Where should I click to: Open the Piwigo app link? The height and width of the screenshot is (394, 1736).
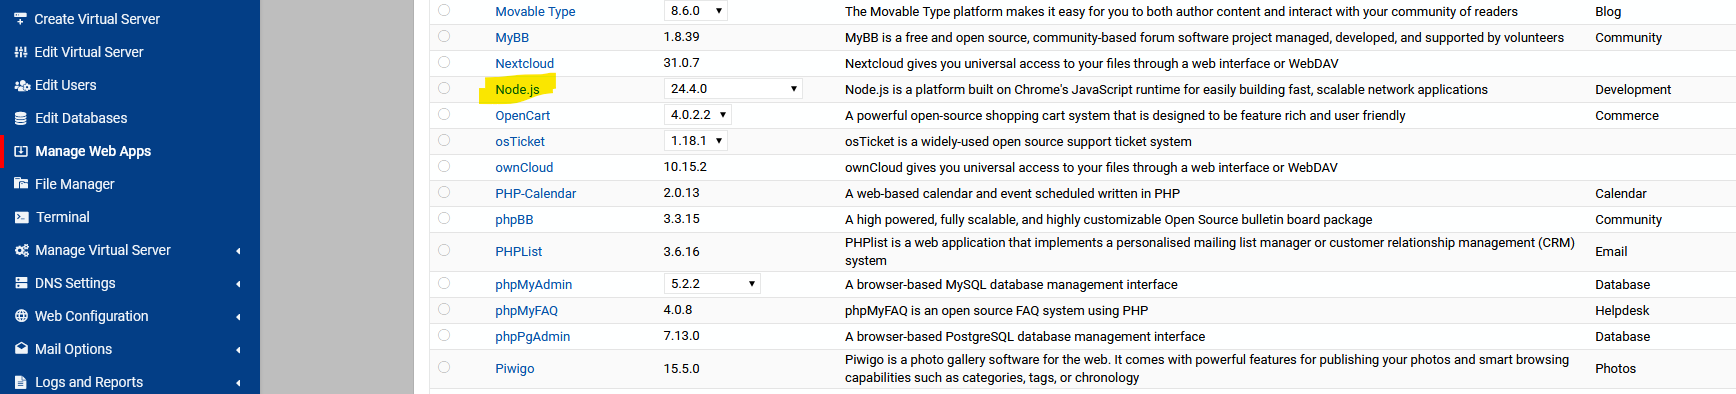tap(514, 369)
